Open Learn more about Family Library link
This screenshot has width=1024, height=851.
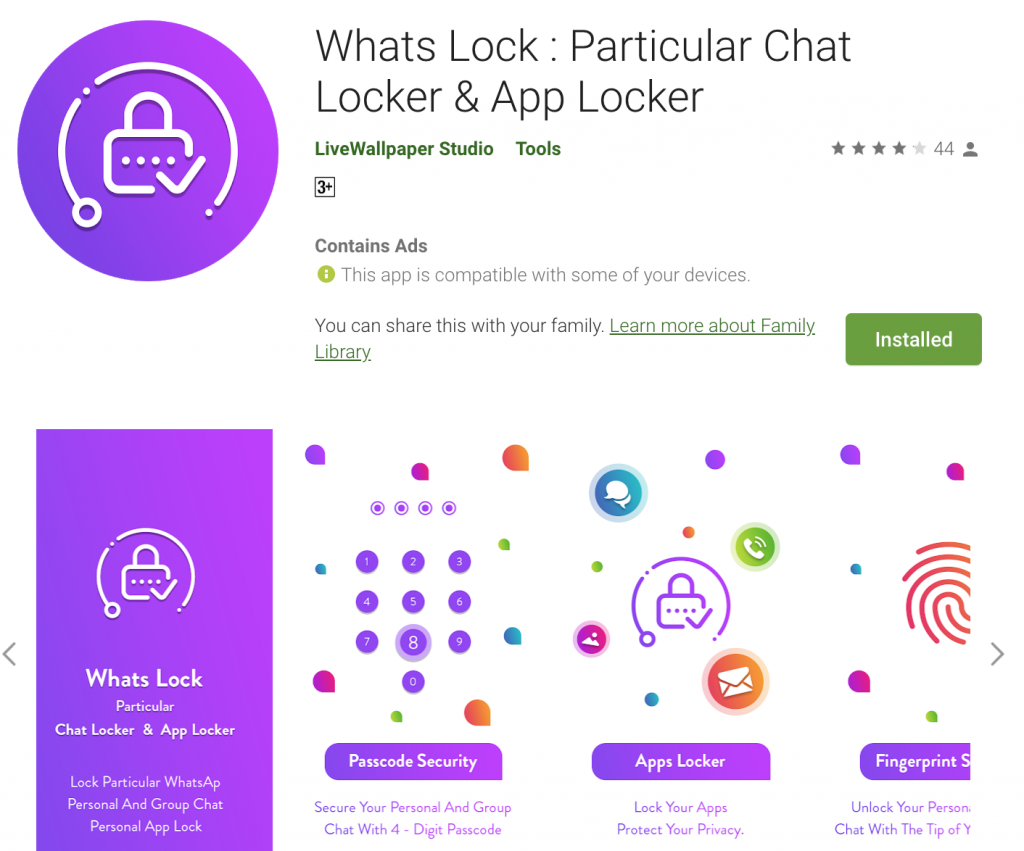[565, 338]
